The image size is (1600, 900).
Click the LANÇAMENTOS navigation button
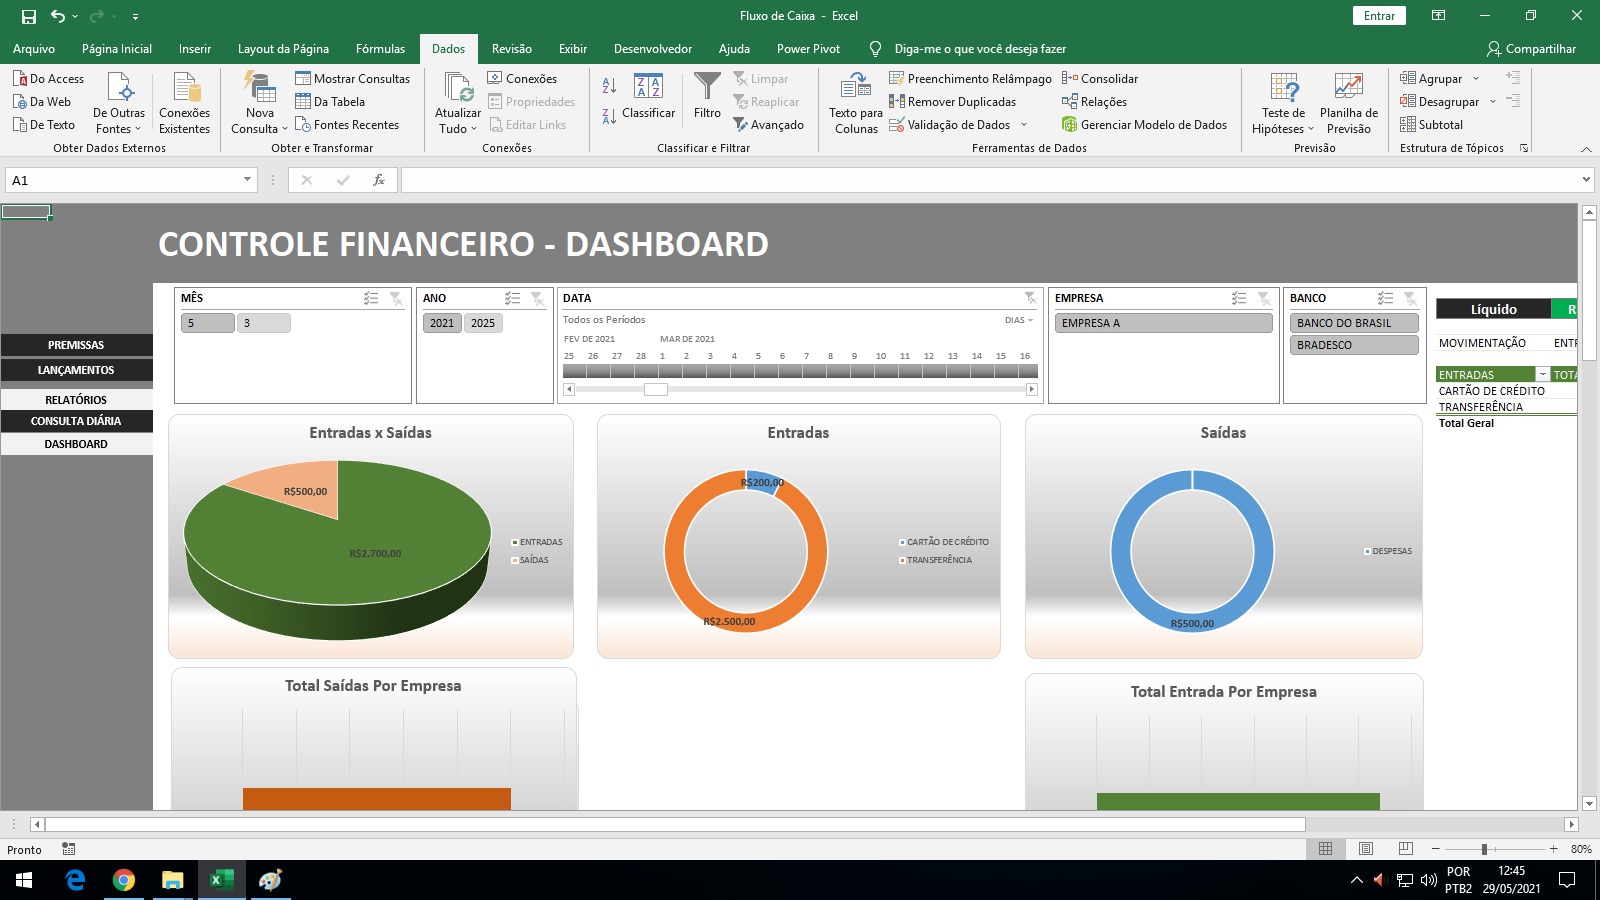coord(76,370)
